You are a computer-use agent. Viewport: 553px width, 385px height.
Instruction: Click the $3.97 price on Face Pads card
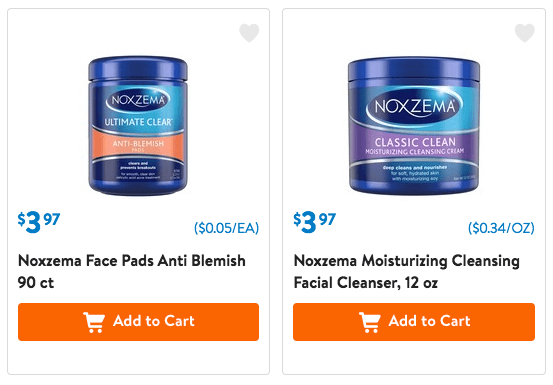tap(39, 222)
